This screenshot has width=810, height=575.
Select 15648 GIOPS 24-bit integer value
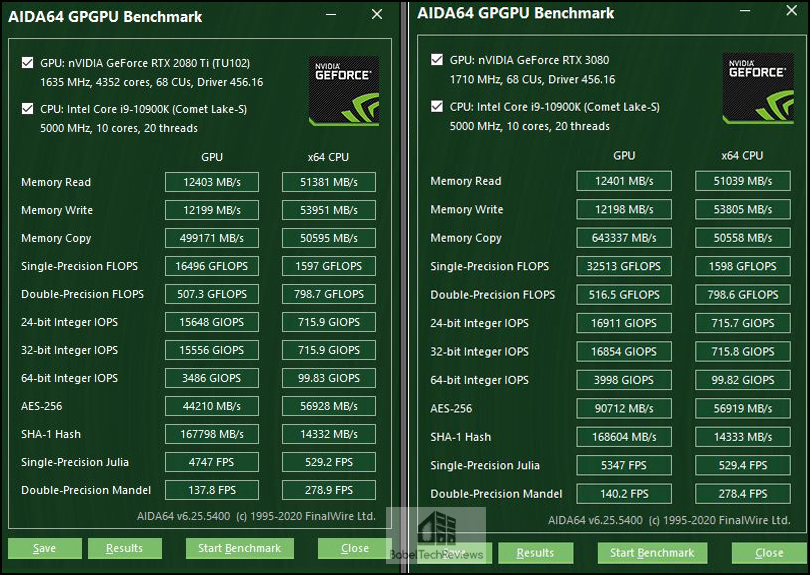(212, 322)
